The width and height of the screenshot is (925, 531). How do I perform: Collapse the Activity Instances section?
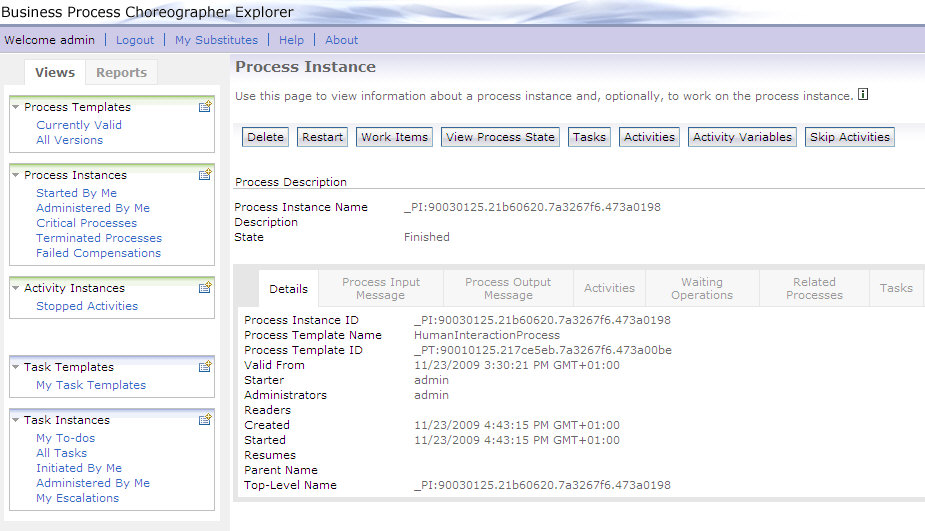[x=16, y=288]
